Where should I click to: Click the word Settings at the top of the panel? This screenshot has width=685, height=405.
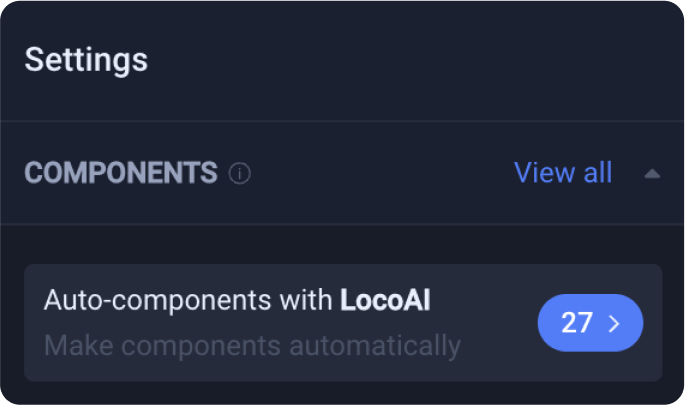(x=86, y=60)
